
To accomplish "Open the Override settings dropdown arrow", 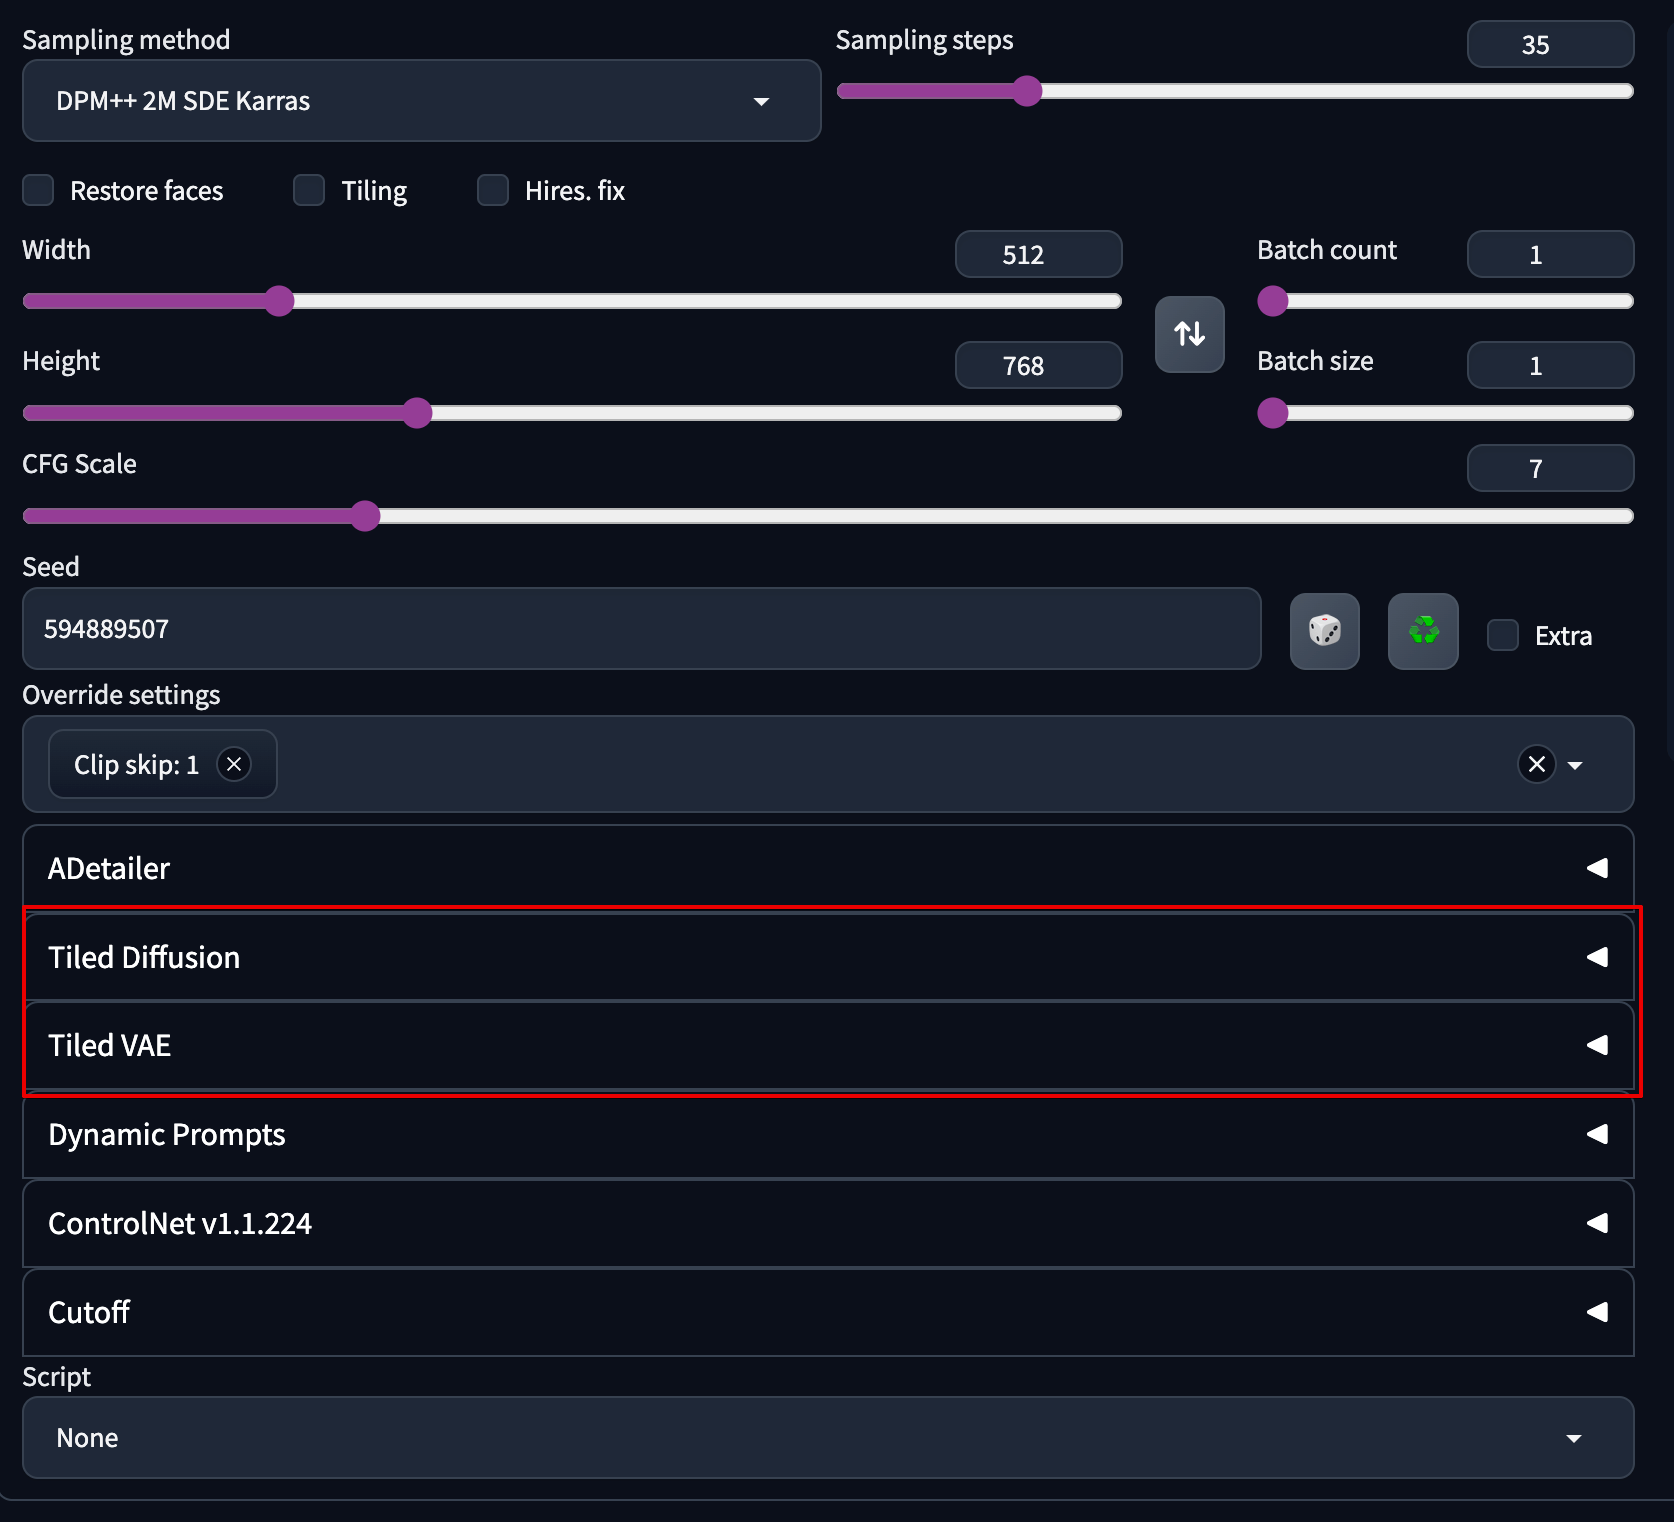I will 1575,766.
